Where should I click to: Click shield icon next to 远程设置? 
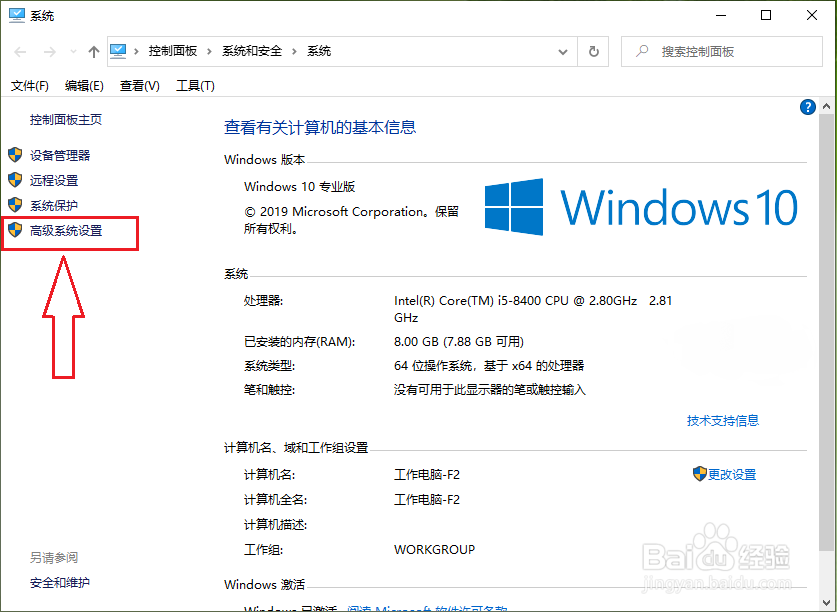point(15,180)
